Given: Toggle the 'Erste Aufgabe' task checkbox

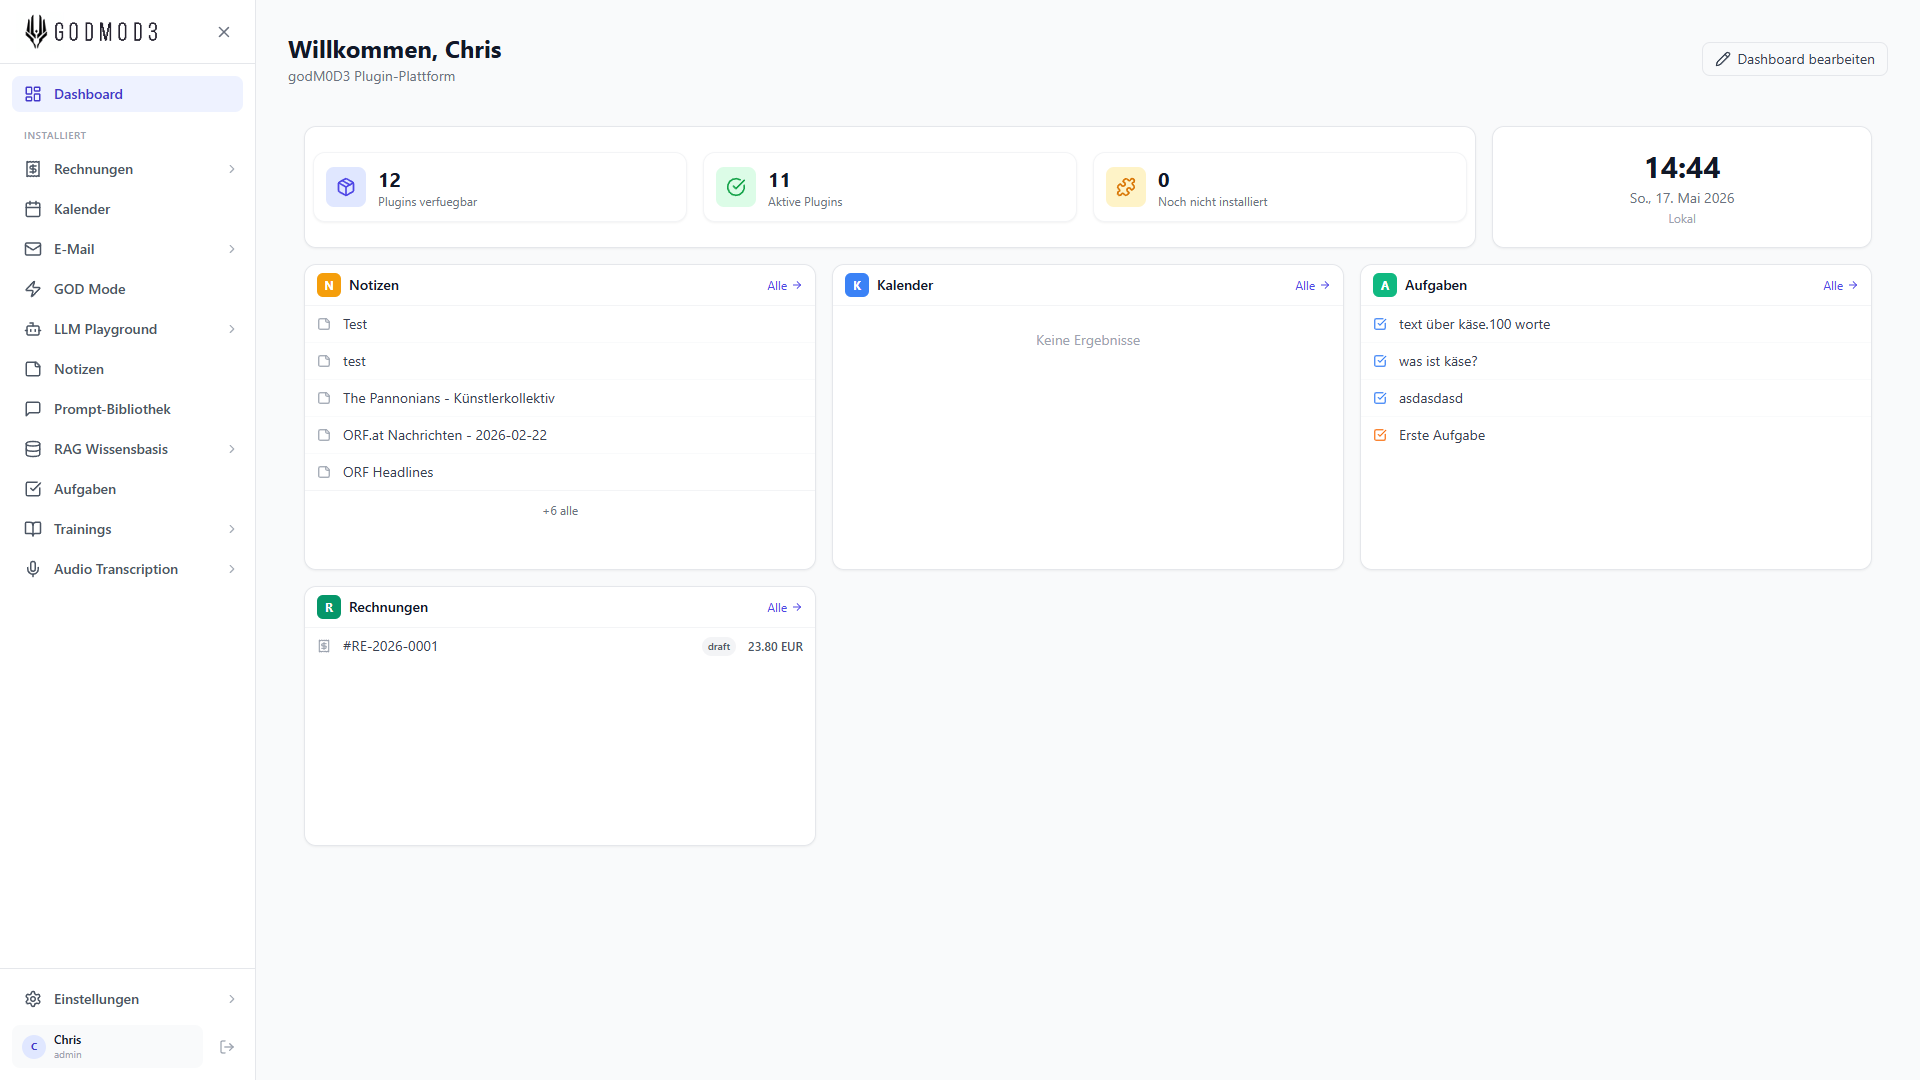Looking at the screenshot, I should click(x=1380, y=435).
